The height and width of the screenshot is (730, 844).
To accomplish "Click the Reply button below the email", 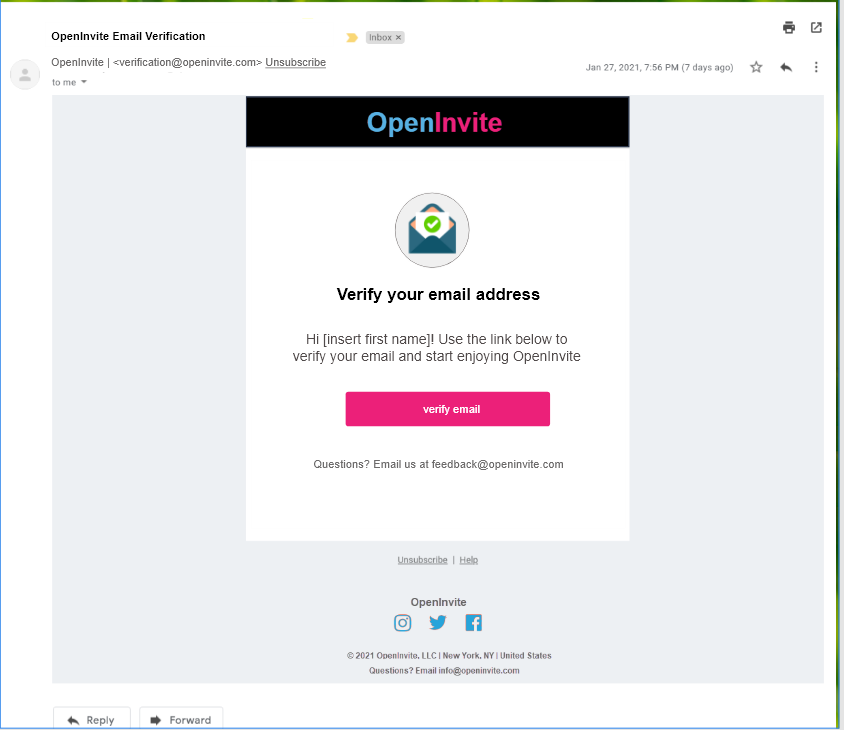I will pyautogui.click(x=90, y=719).
